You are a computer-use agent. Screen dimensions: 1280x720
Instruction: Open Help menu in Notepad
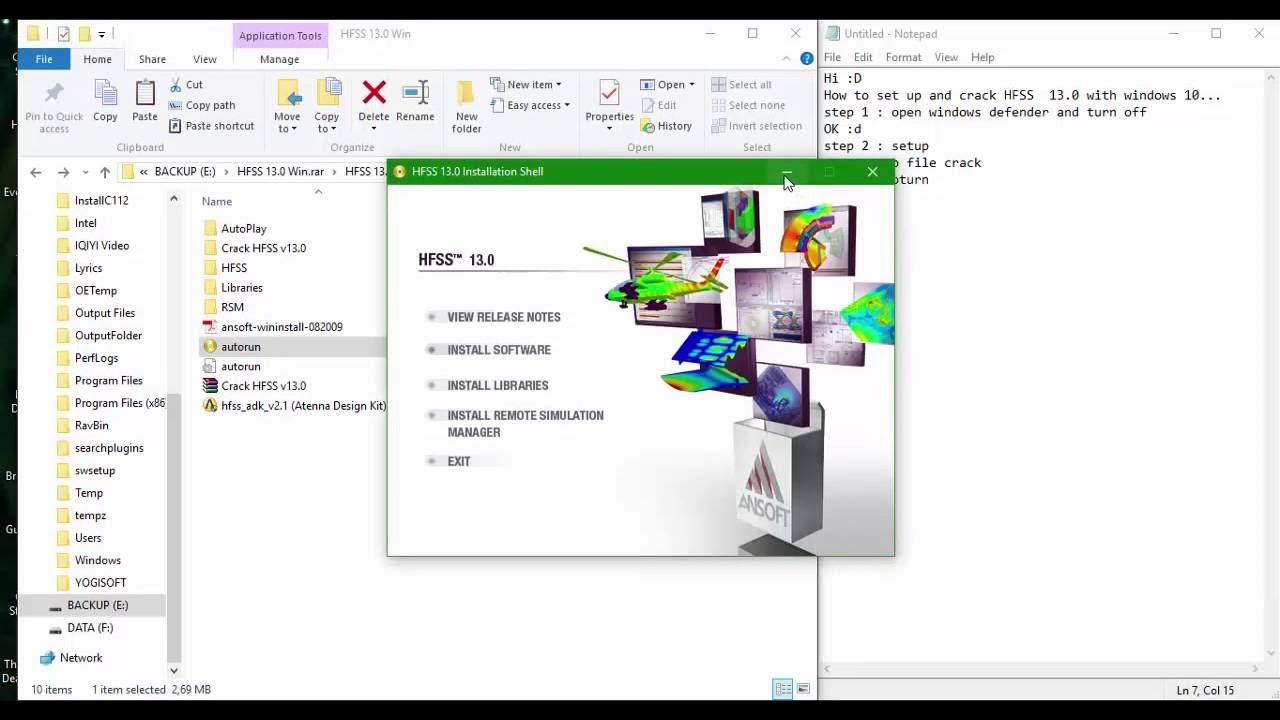click(982, 57)
